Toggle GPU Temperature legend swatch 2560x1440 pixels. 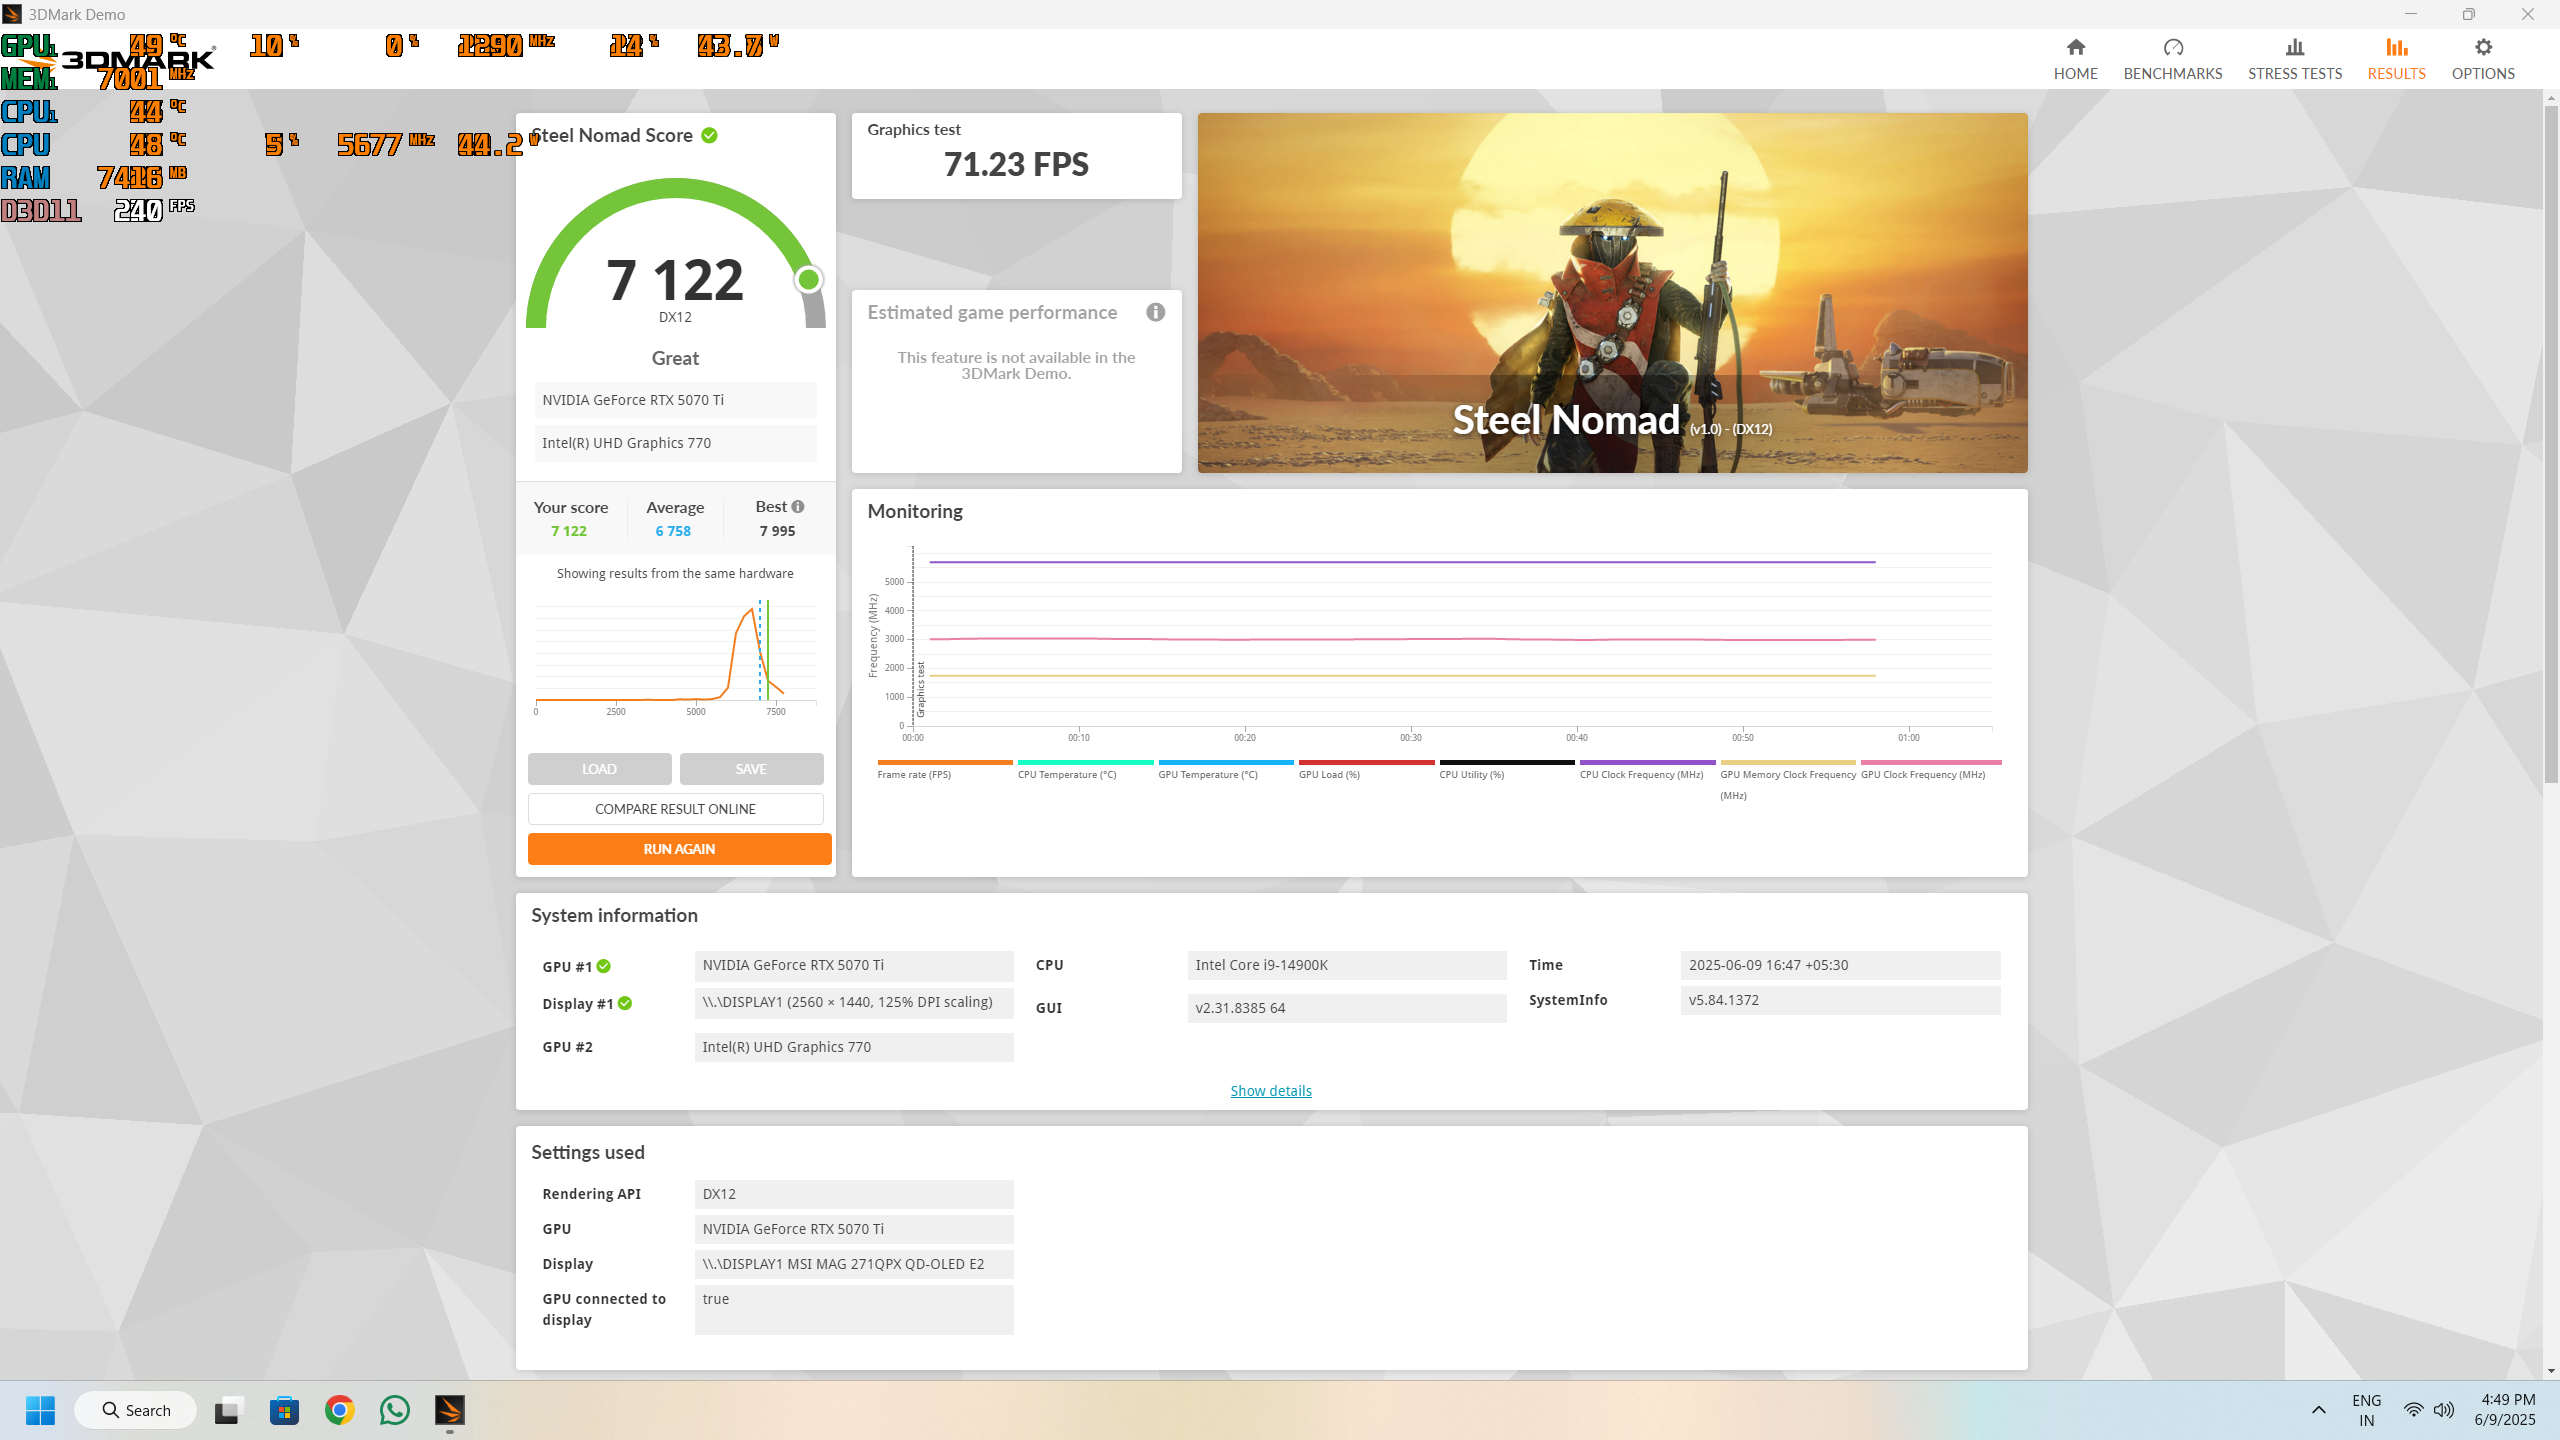point(1225,763)
